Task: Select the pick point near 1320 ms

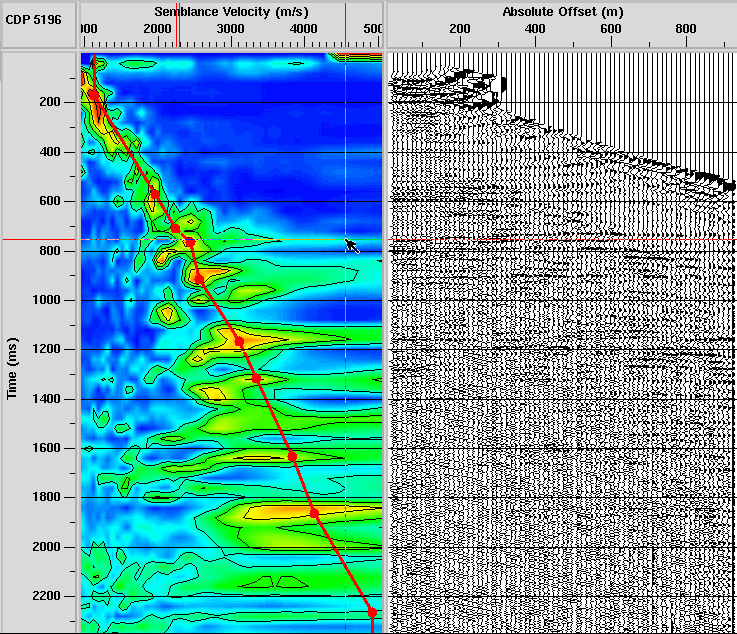Action: coord(257,378)
